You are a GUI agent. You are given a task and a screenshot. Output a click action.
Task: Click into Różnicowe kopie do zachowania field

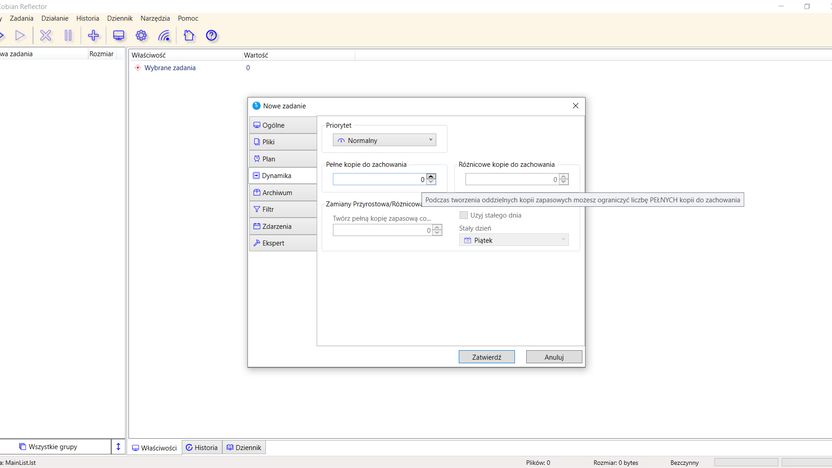[x=512, y=179]
